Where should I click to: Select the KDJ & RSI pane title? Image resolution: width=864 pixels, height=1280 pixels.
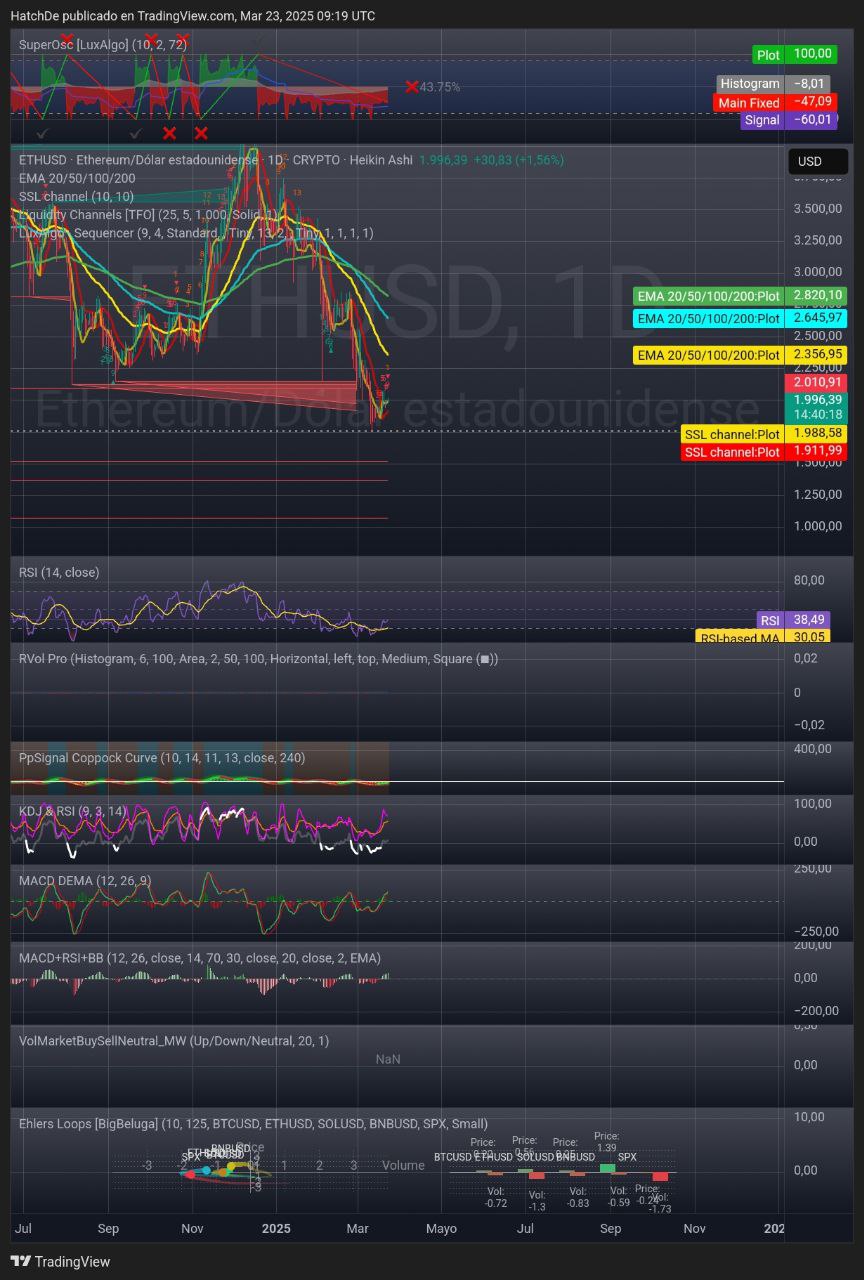pos(73,811)
